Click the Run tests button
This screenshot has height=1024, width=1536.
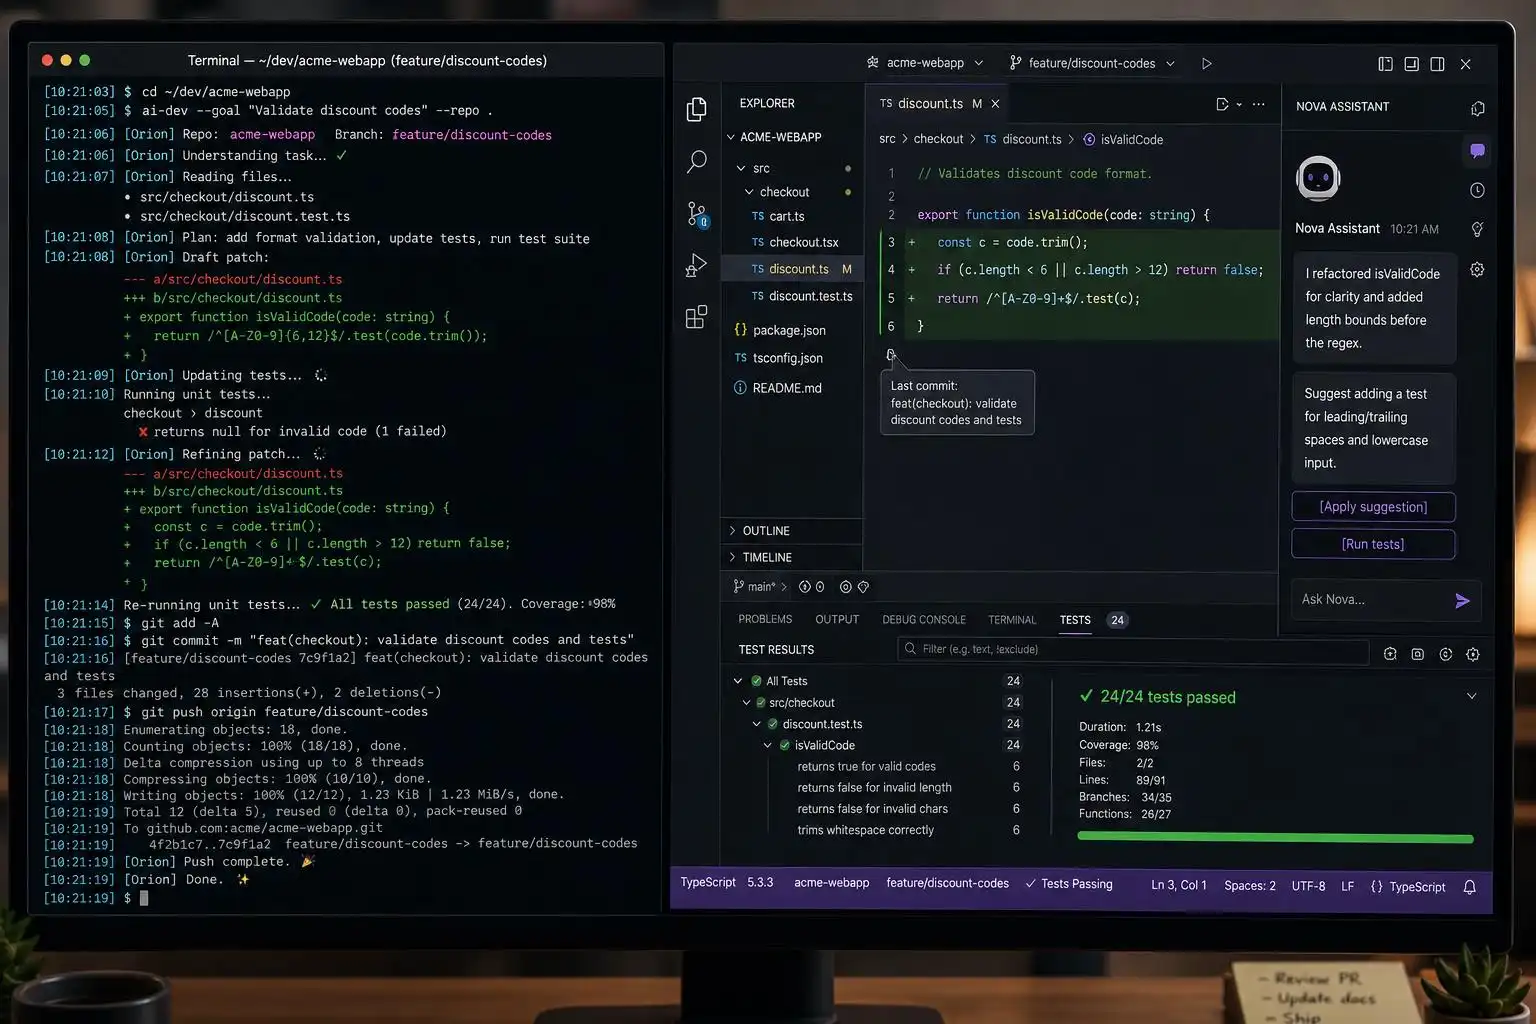click(x=1373, y=544)
